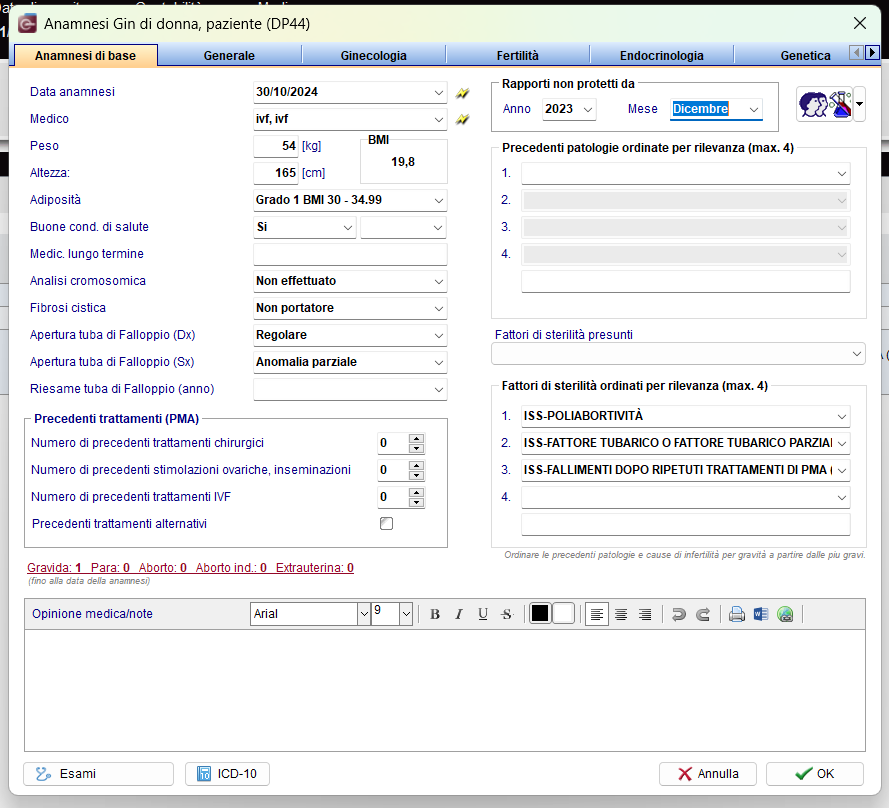
Task: Select the black text color swatch
Action: (540, 614)
